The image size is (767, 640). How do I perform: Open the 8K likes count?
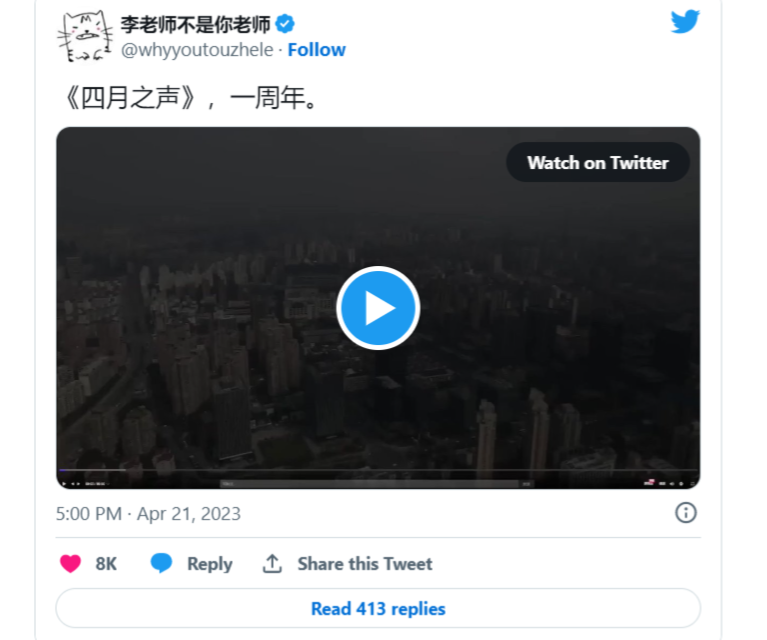click(106, 564)
